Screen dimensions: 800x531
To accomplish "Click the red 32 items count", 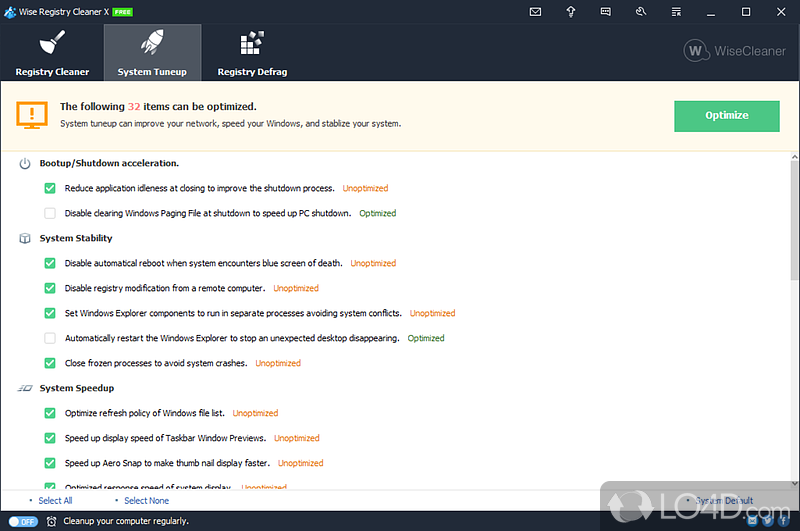I will (x=134, y=107).
